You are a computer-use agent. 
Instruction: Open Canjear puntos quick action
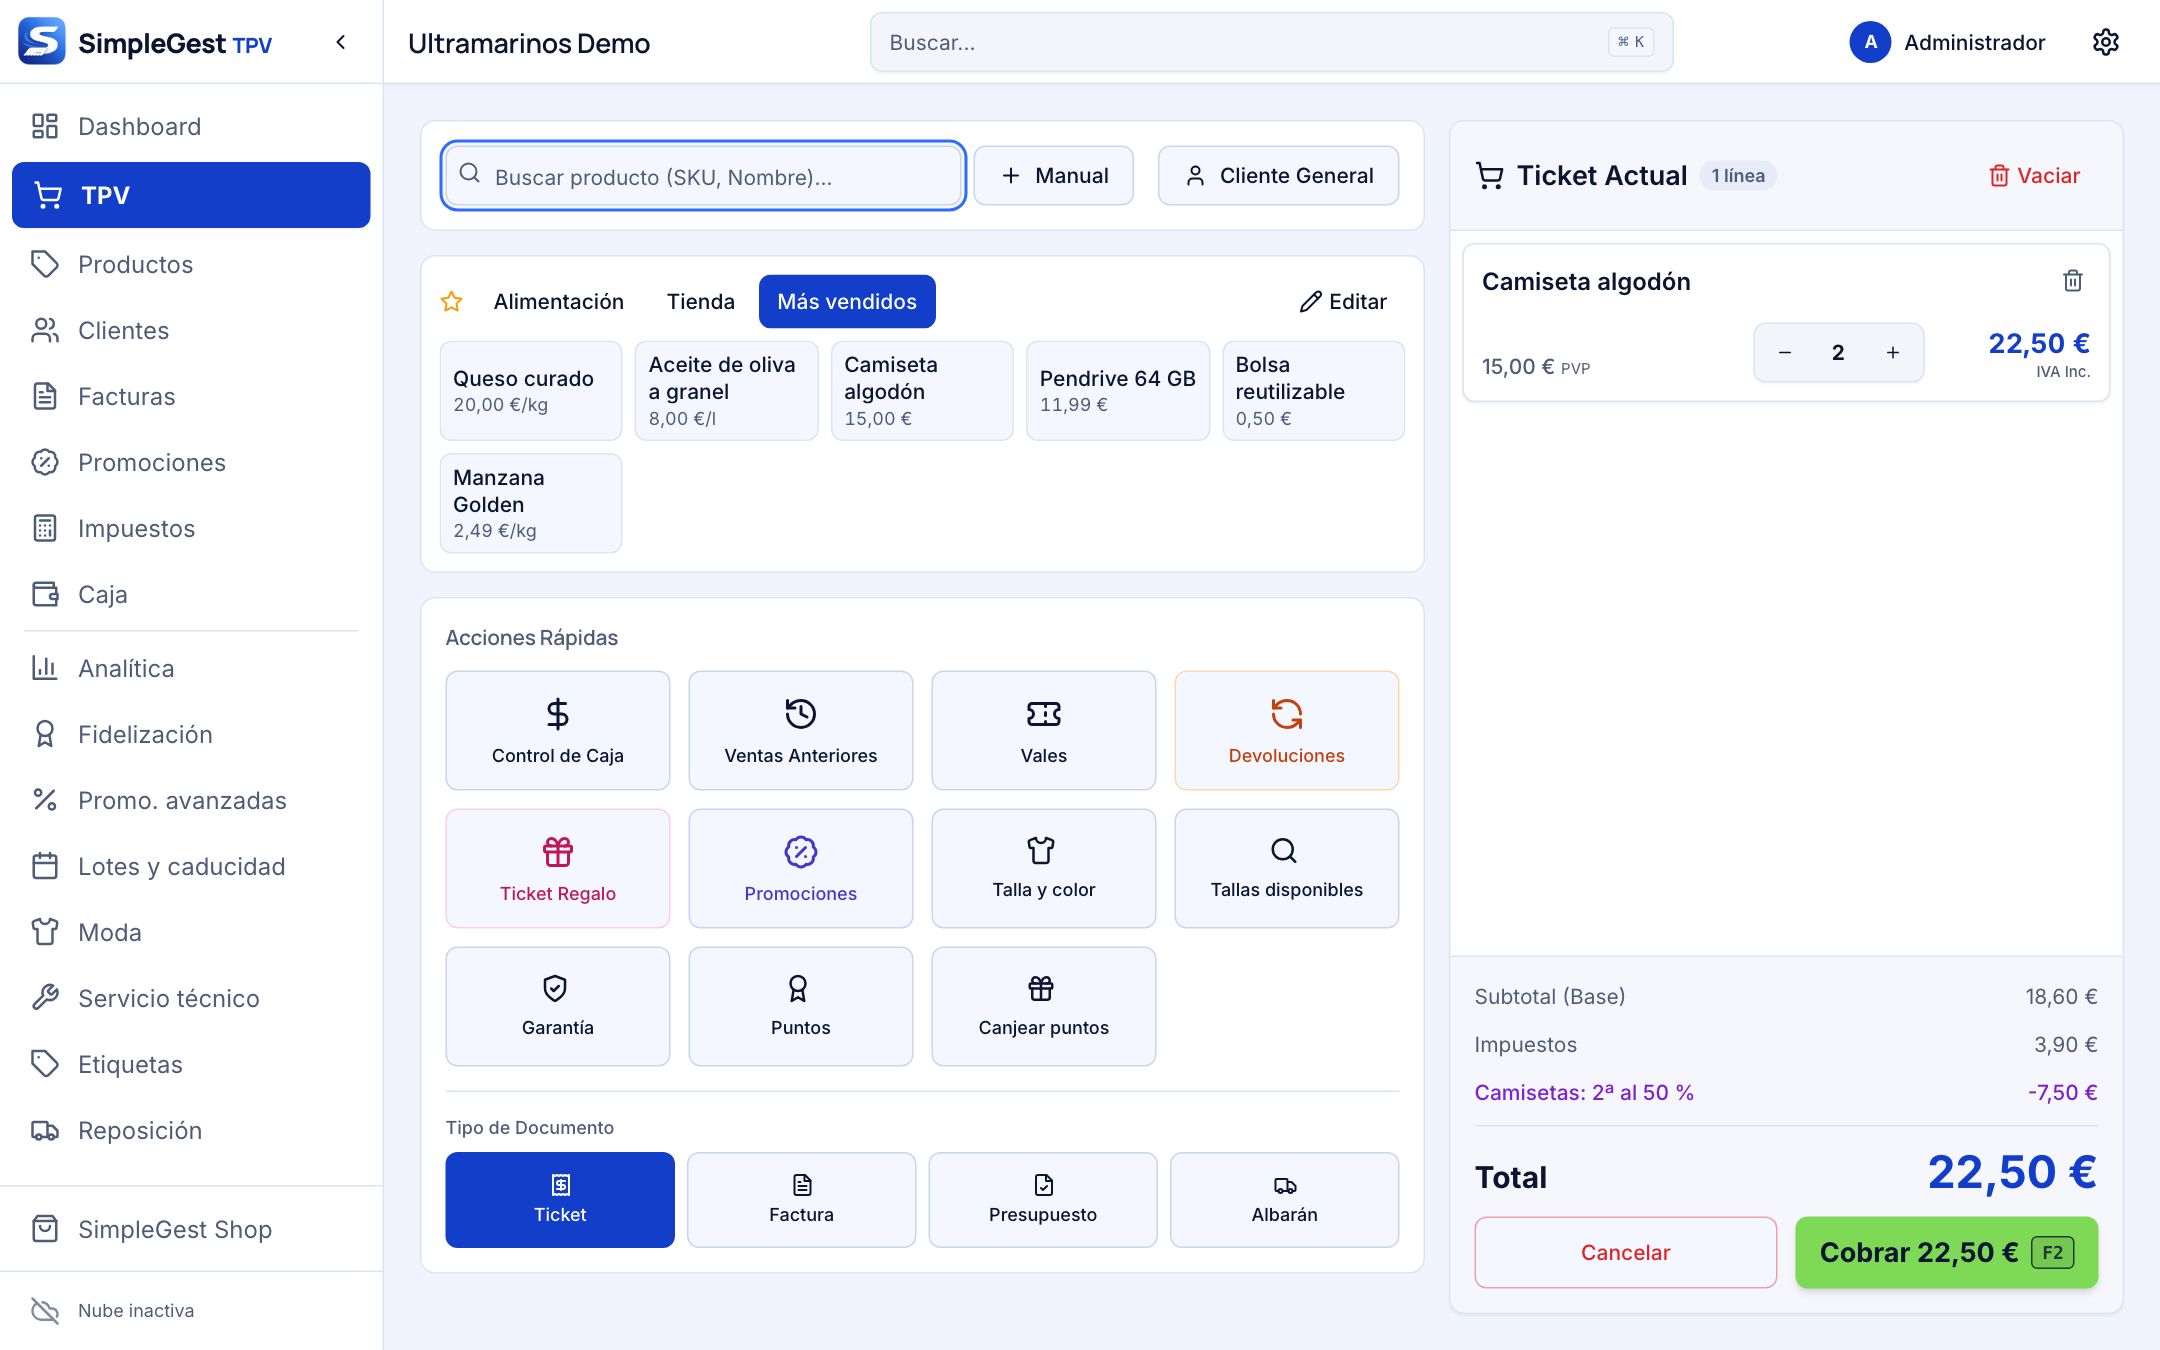point(1044,1006)
